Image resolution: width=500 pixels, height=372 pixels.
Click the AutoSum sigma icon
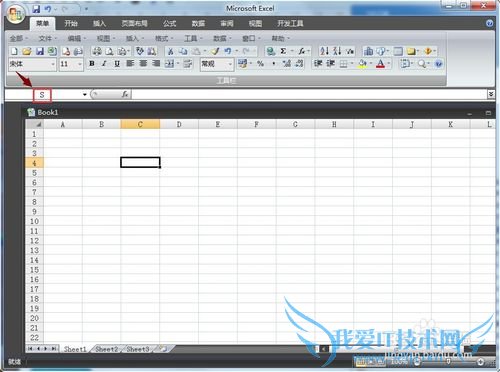coord(283,51)
